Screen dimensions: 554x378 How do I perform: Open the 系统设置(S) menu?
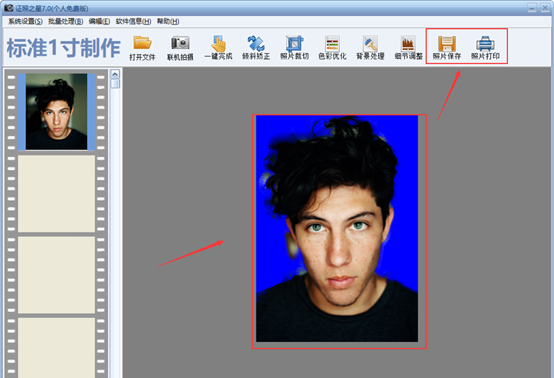click(25, 22)
